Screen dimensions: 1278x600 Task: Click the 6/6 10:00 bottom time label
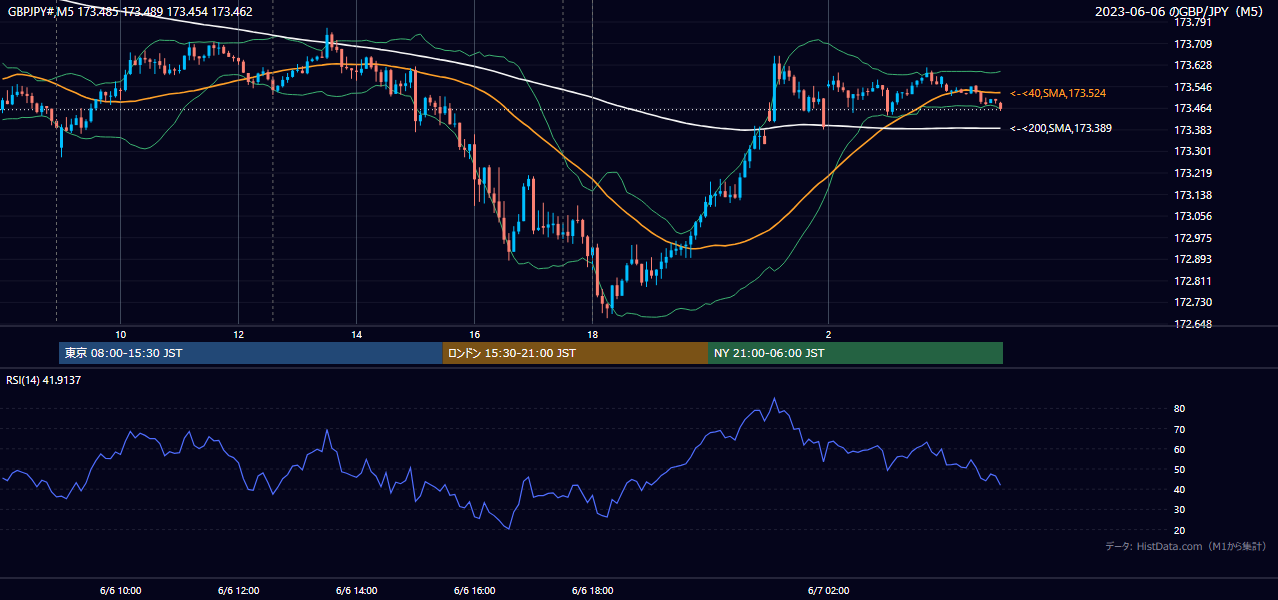(120, 590)
